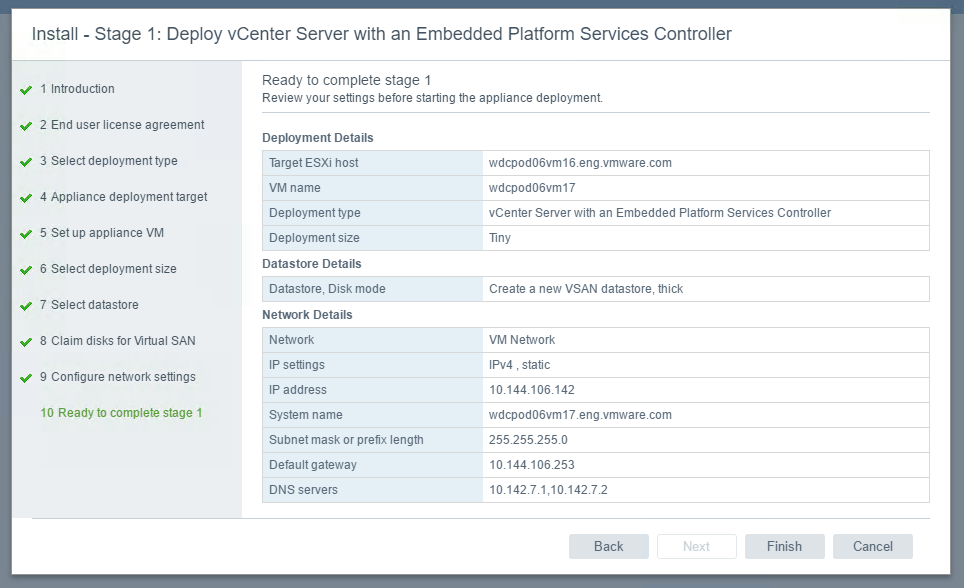Click the checkmark next to Claim disks for Virtual SAN
The image size is (964, 588).
26,342
